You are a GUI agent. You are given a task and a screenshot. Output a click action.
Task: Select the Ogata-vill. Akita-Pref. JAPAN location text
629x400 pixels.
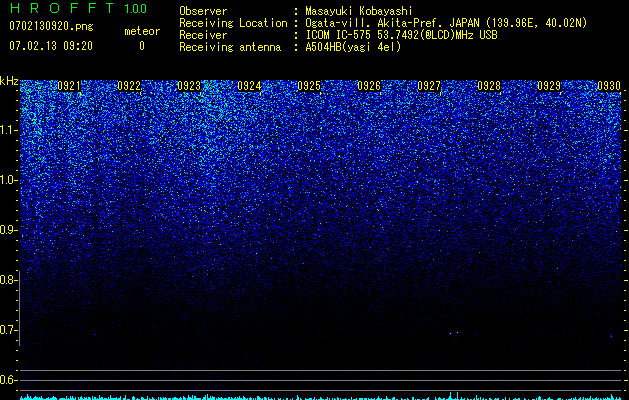point(446,23)
